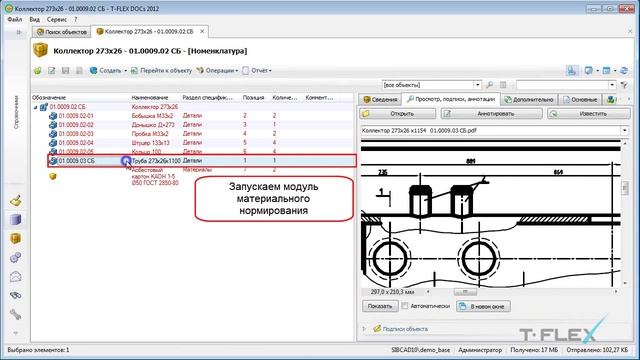The height and width of the screenshot is (360, 640).
Task: Click the Аннотировать button
Action: 491,114
